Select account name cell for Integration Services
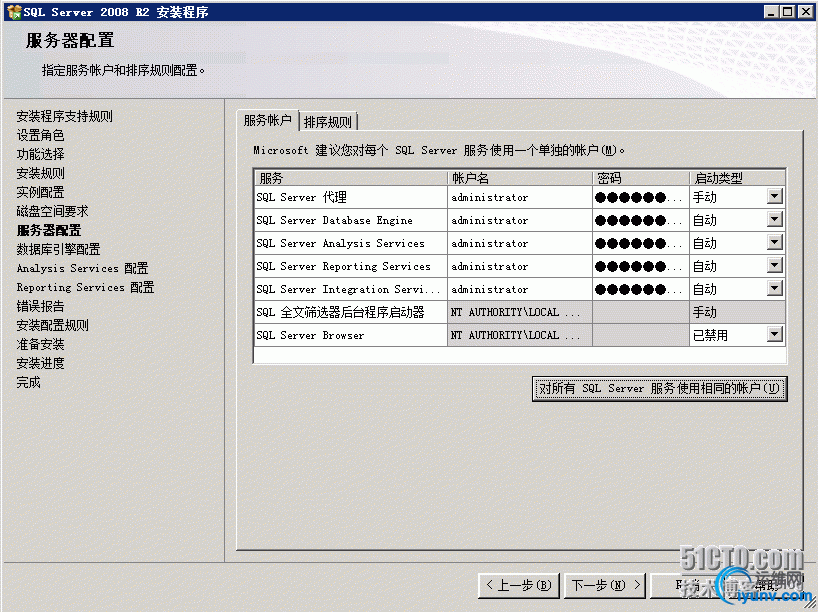This screenshot has height=612, width=818. pyautogui.click(x=520, y=289)
